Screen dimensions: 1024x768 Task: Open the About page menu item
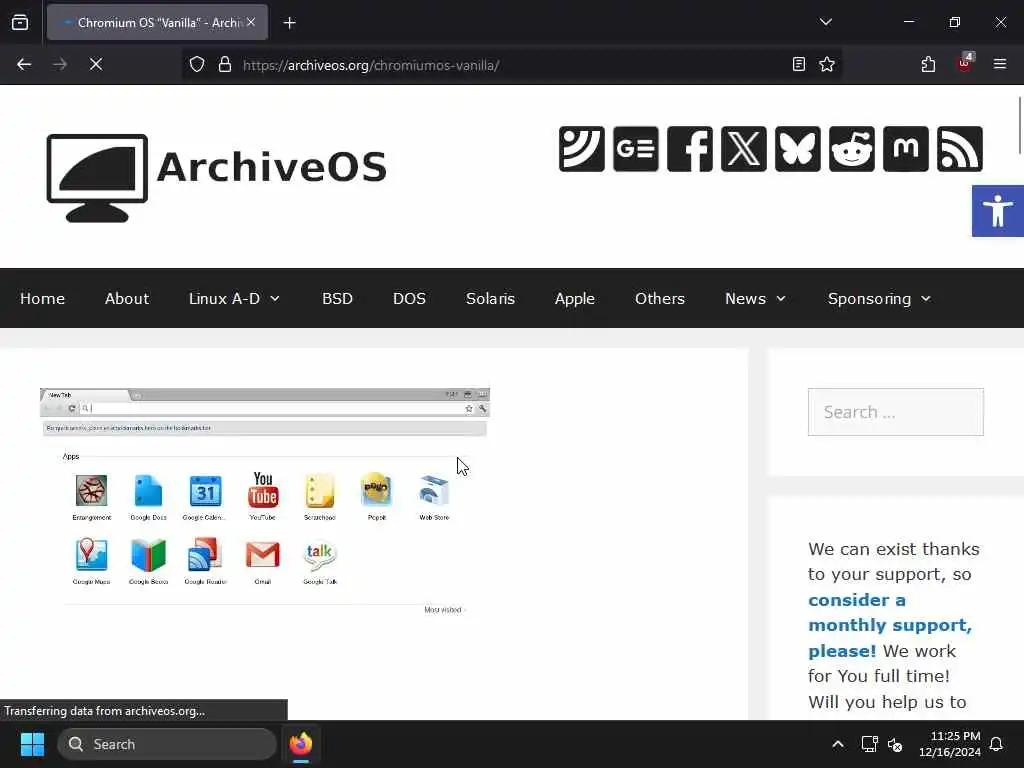pyautogui.click(x=127, y=298)
